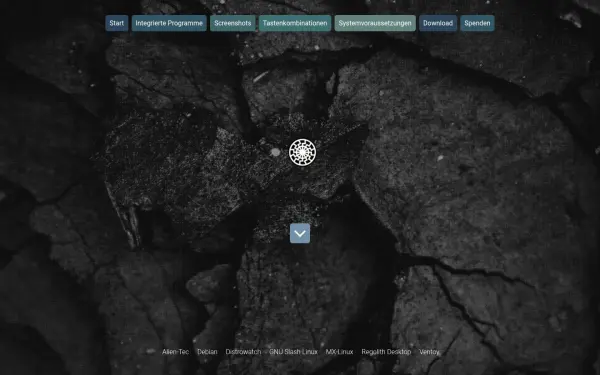Image resolution: width=600 pixels, height=375 pixels.
Task: Go to Integrierte Programme section
Action: pyautogui.click(x=169, y=23)
